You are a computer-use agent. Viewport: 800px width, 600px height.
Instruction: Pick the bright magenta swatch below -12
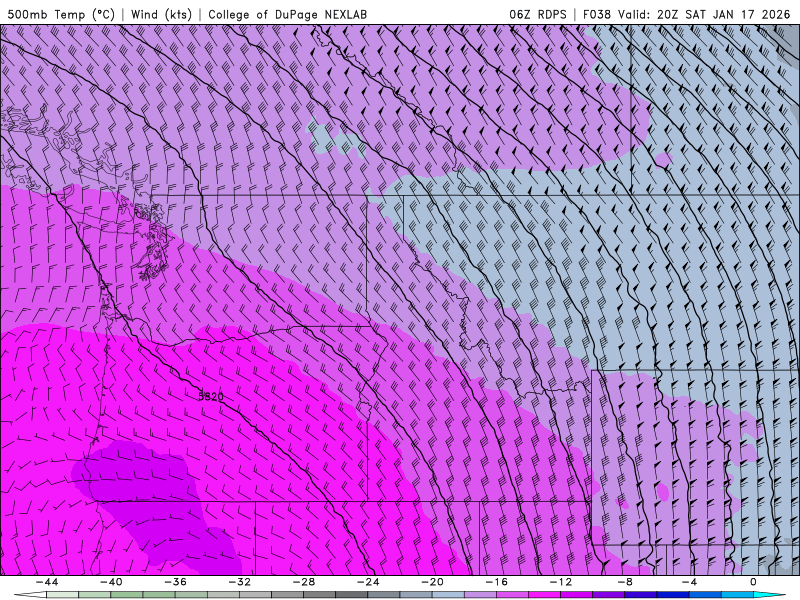pyautogui.click(x=544, y=595)
